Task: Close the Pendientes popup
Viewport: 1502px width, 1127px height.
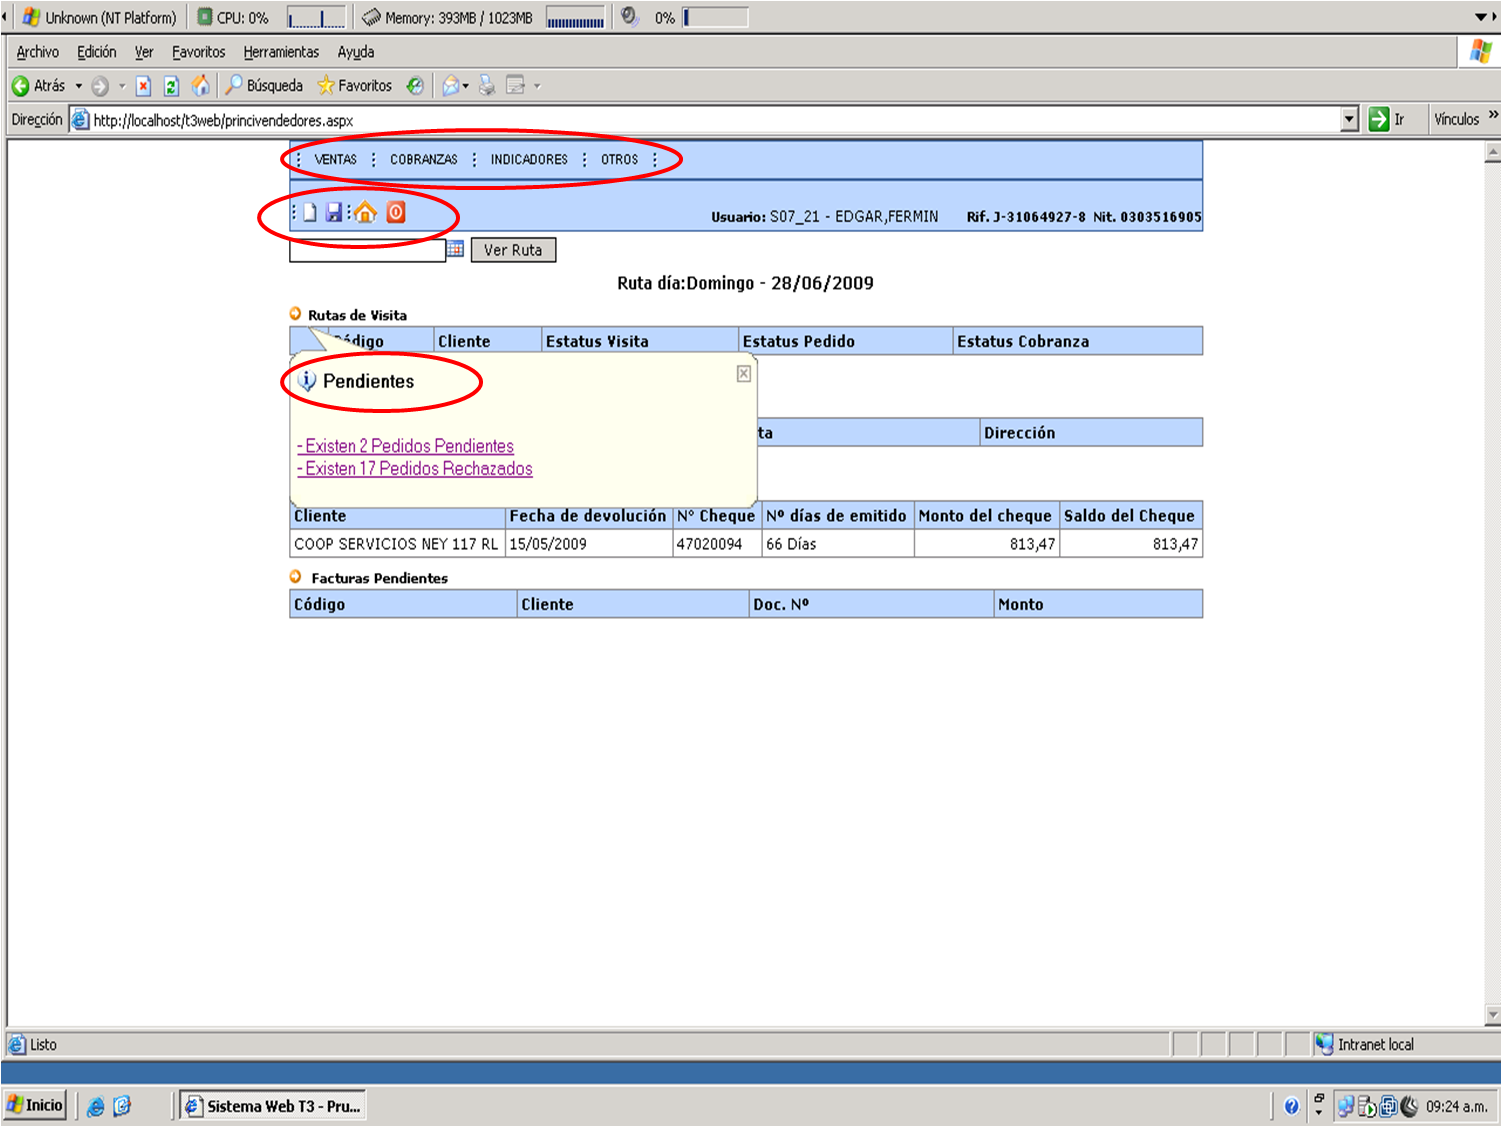Action: (744, 373)
